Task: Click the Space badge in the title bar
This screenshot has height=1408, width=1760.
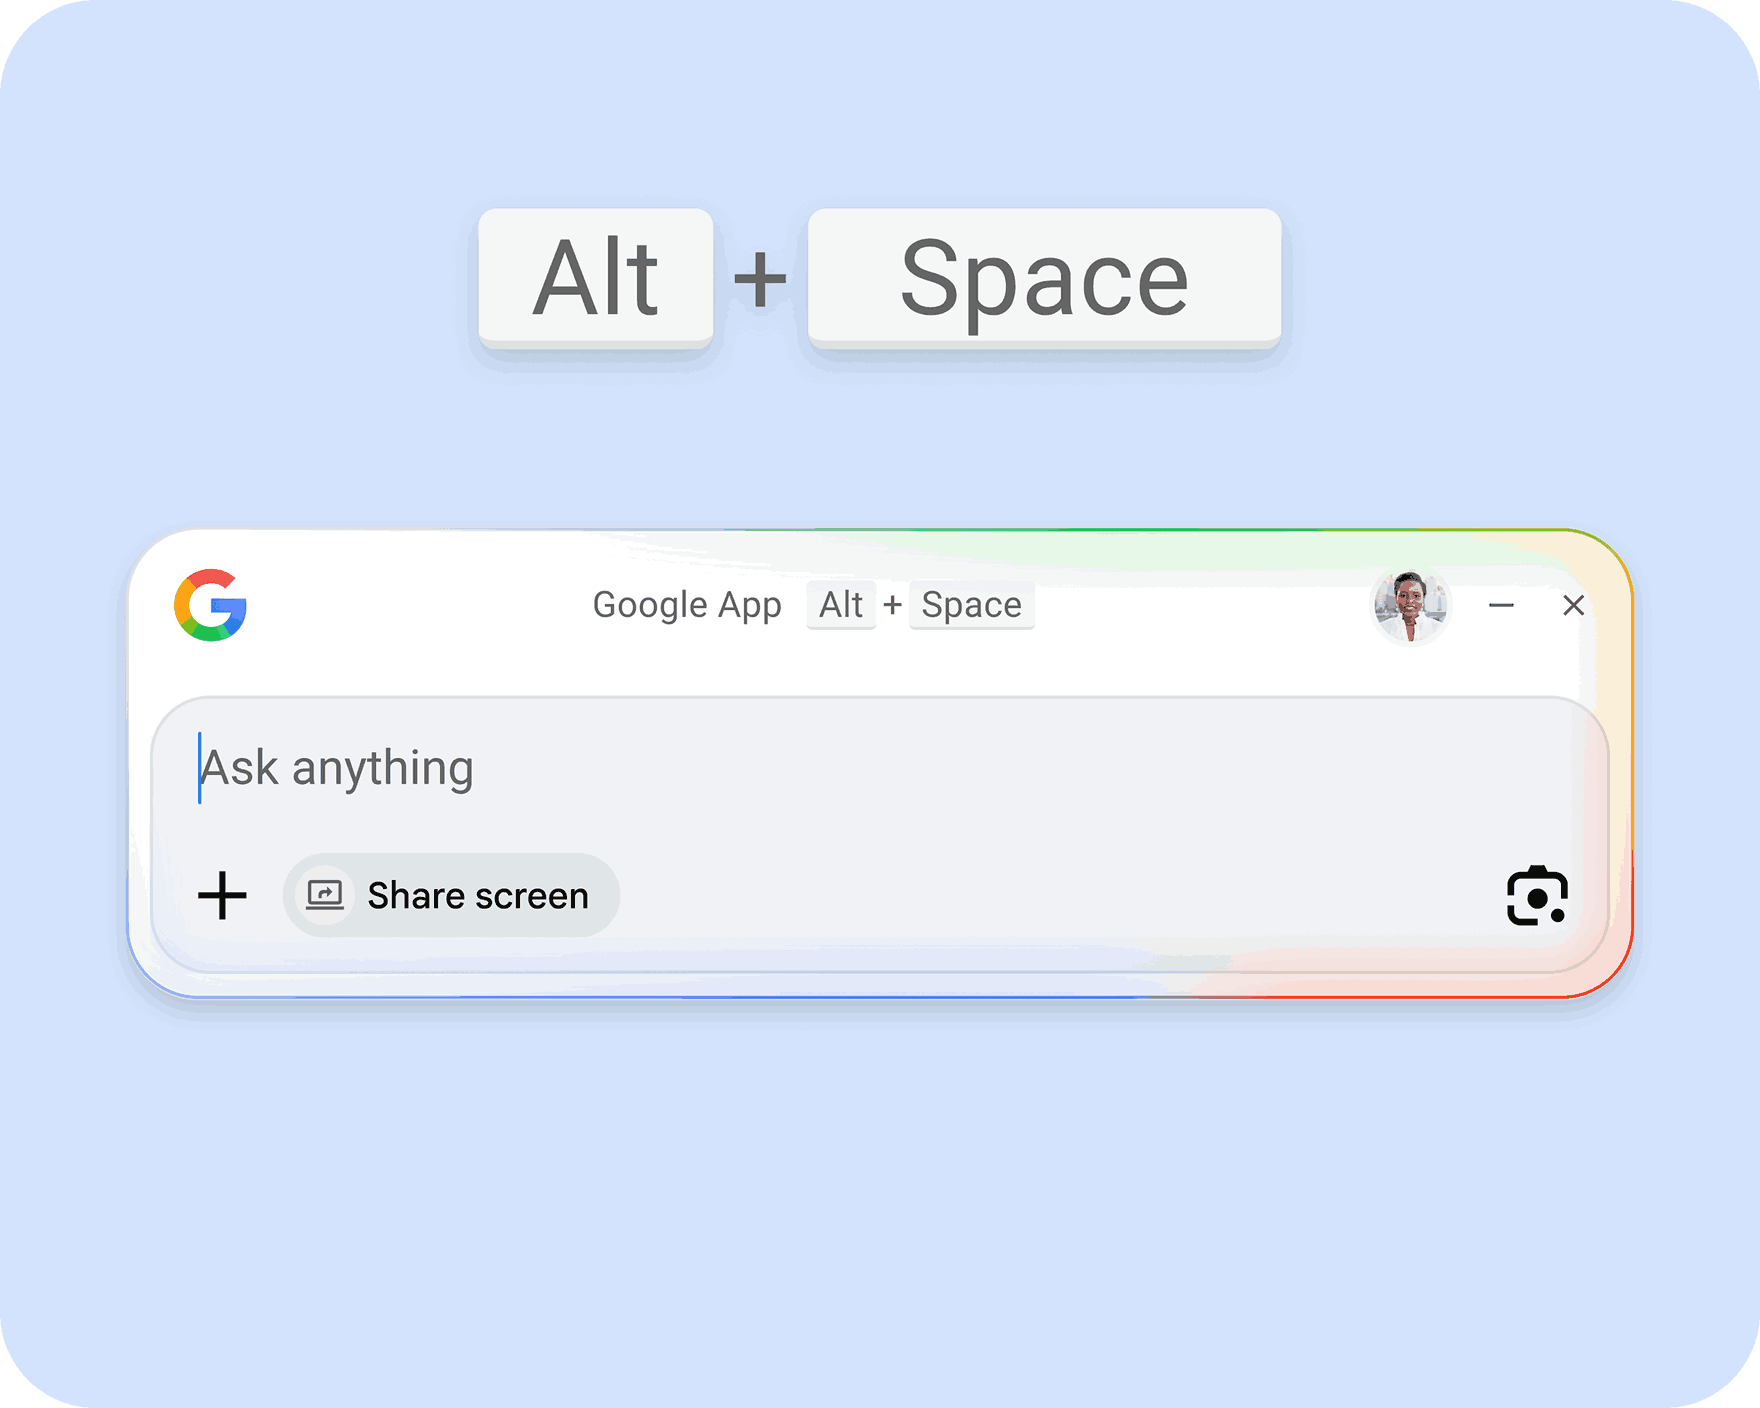Action: click(x=971, y=604)
